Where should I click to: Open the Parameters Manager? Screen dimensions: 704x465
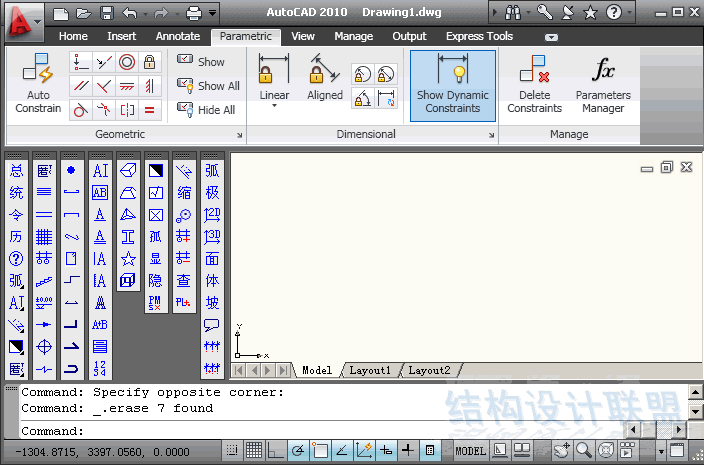point(603,83)
